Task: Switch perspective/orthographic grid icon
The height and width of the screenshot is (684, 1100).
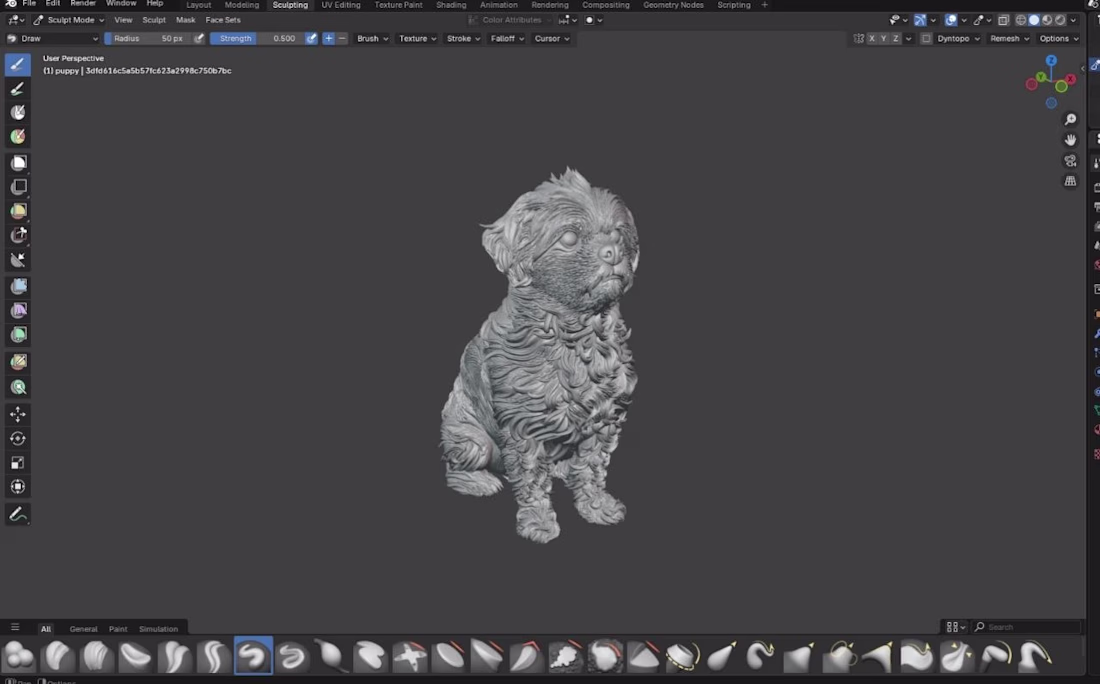Action: [x=1070, y=181]
